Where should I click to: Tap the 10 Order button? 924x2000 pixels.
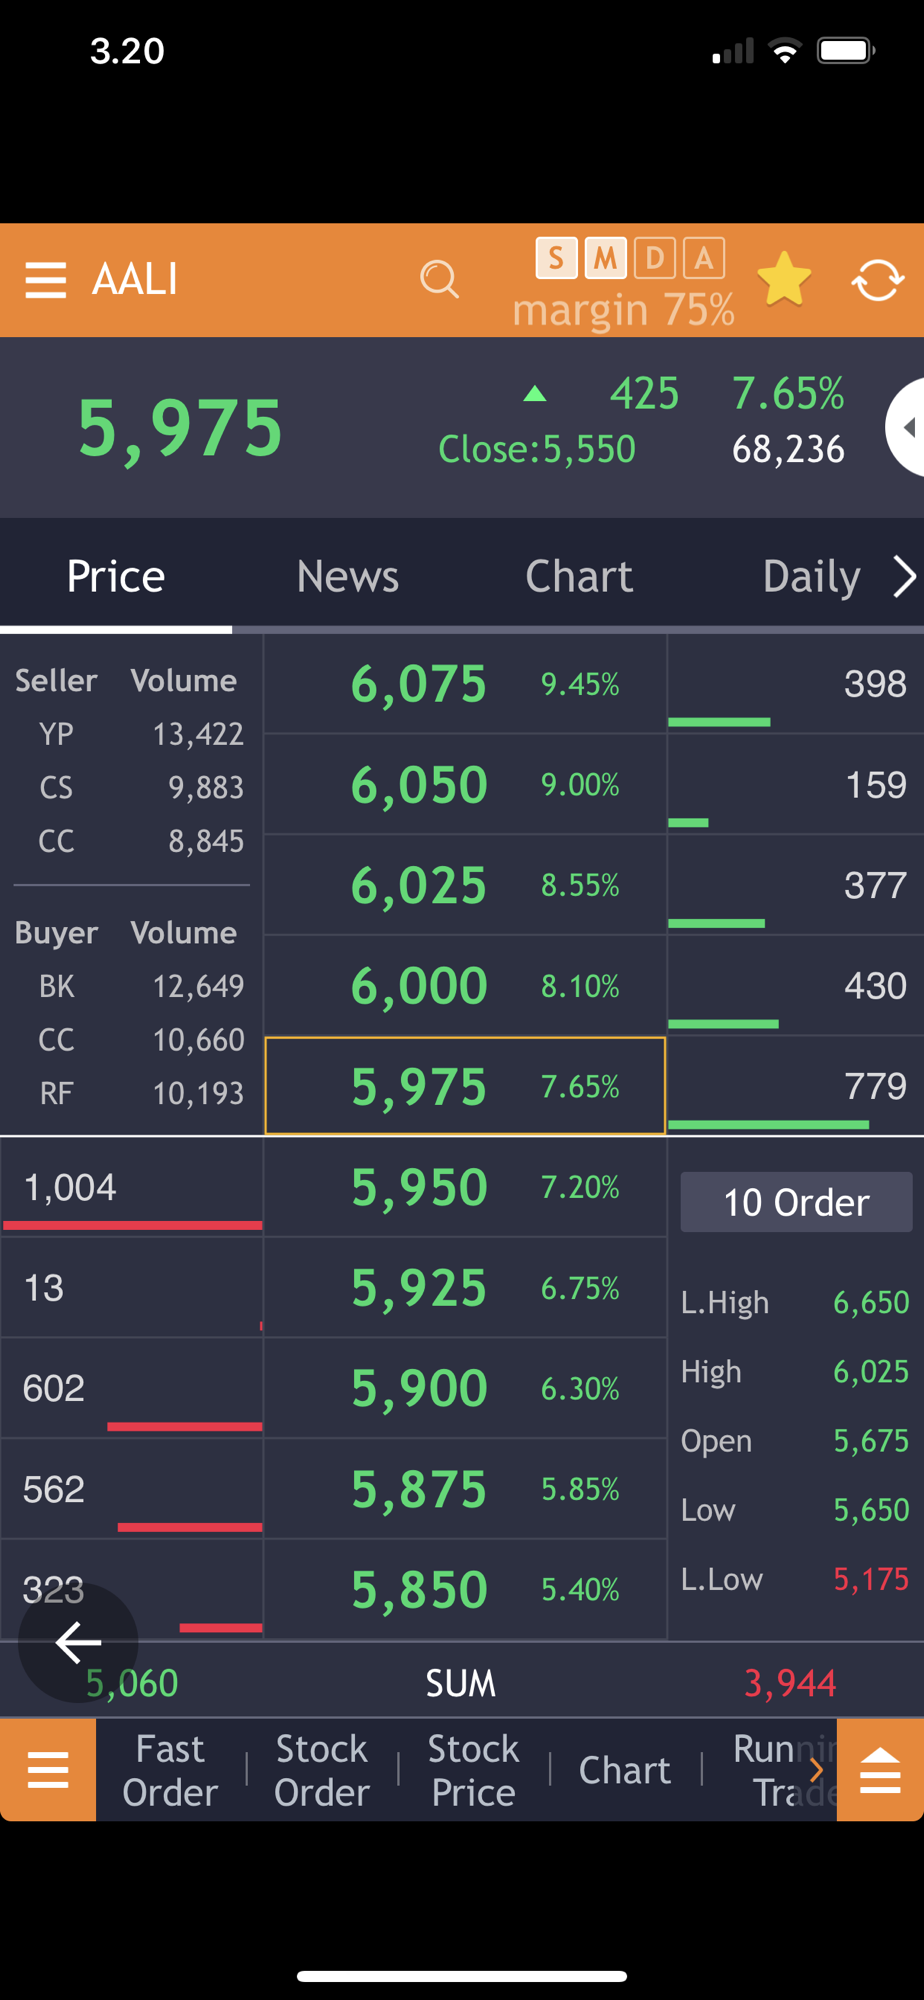click(x=796, y=1202)
